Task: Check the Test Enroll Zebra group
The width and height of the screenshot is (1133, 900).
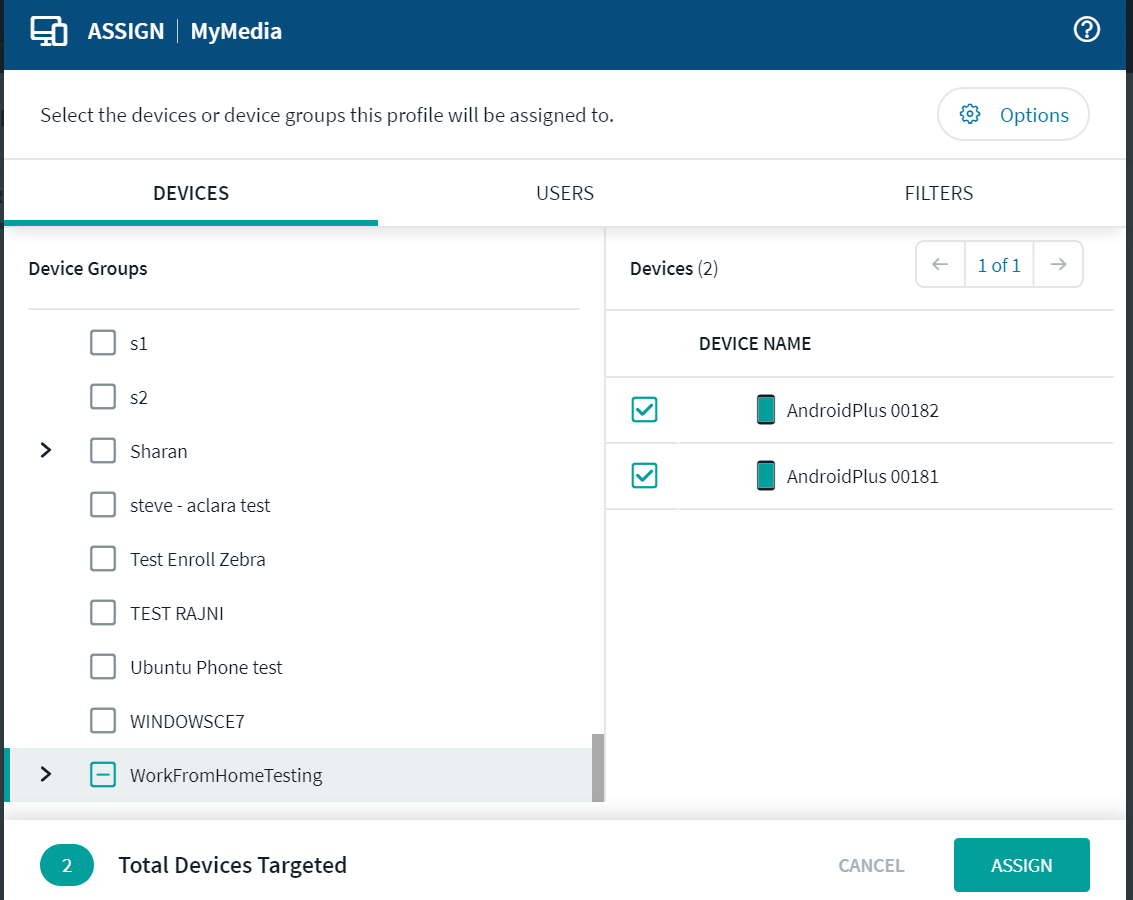Action: click(x=103, y=559)
